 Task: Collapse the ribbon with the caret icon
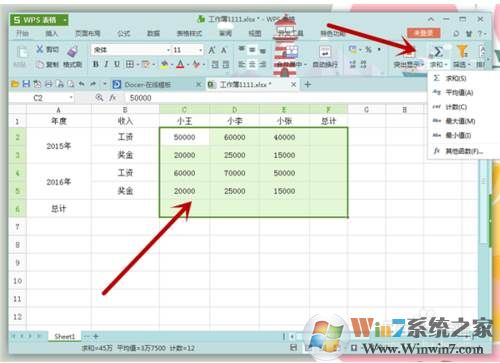431,20
